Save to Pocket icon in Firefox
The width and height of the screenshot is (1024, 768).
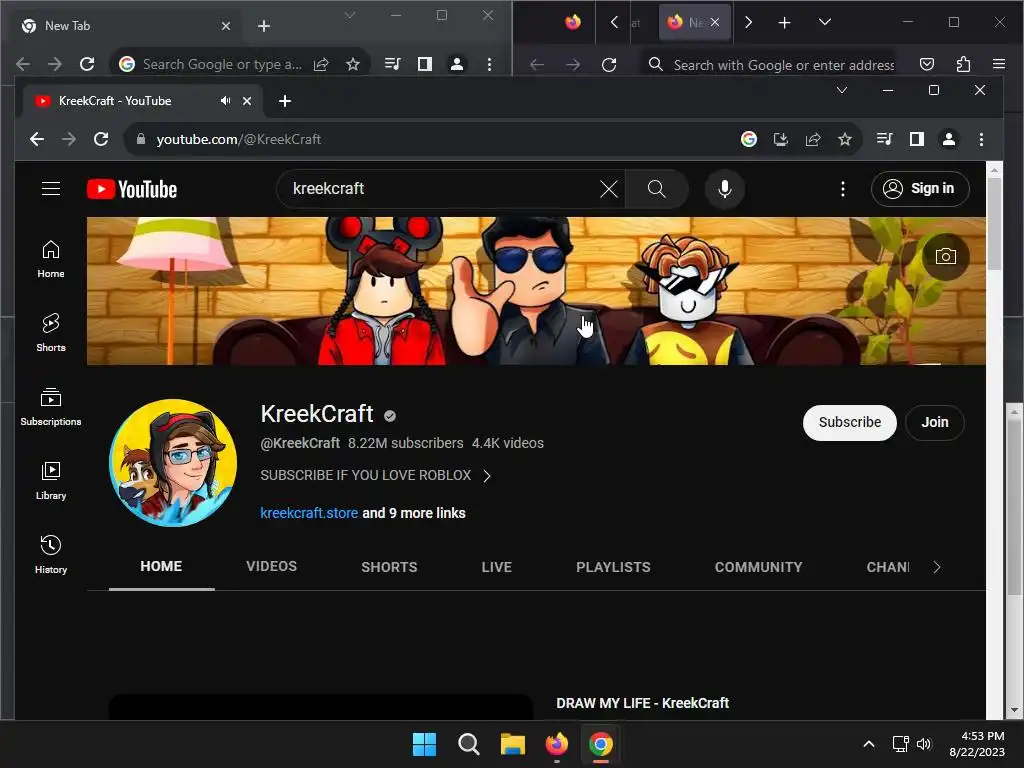(x=927, y=64)
